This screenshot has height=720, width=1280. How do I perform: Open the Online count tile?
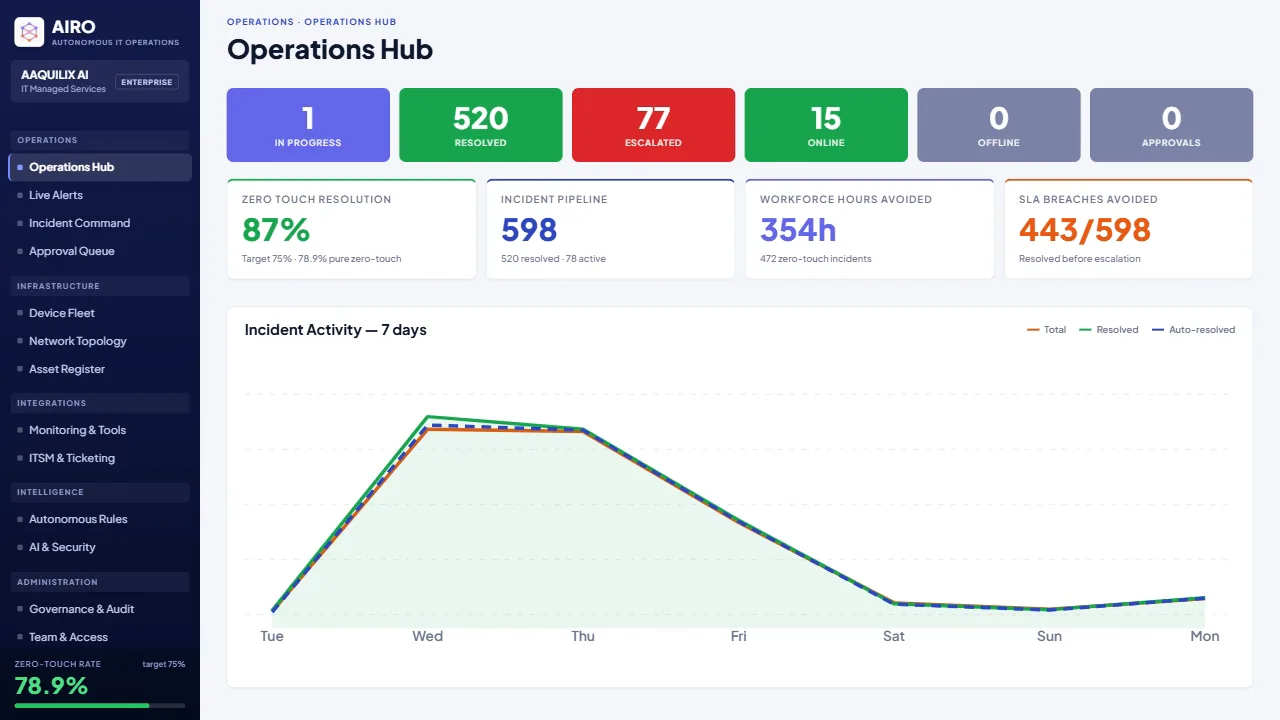point(826,125)
